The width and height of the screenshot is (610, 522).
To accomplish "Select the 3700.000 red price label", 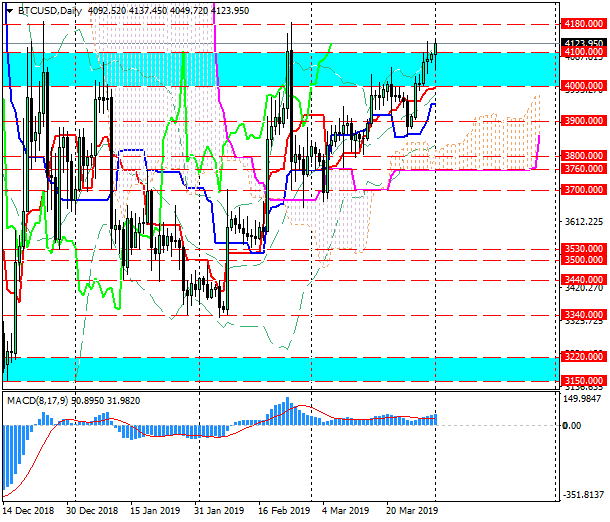I will pos(581,189).
